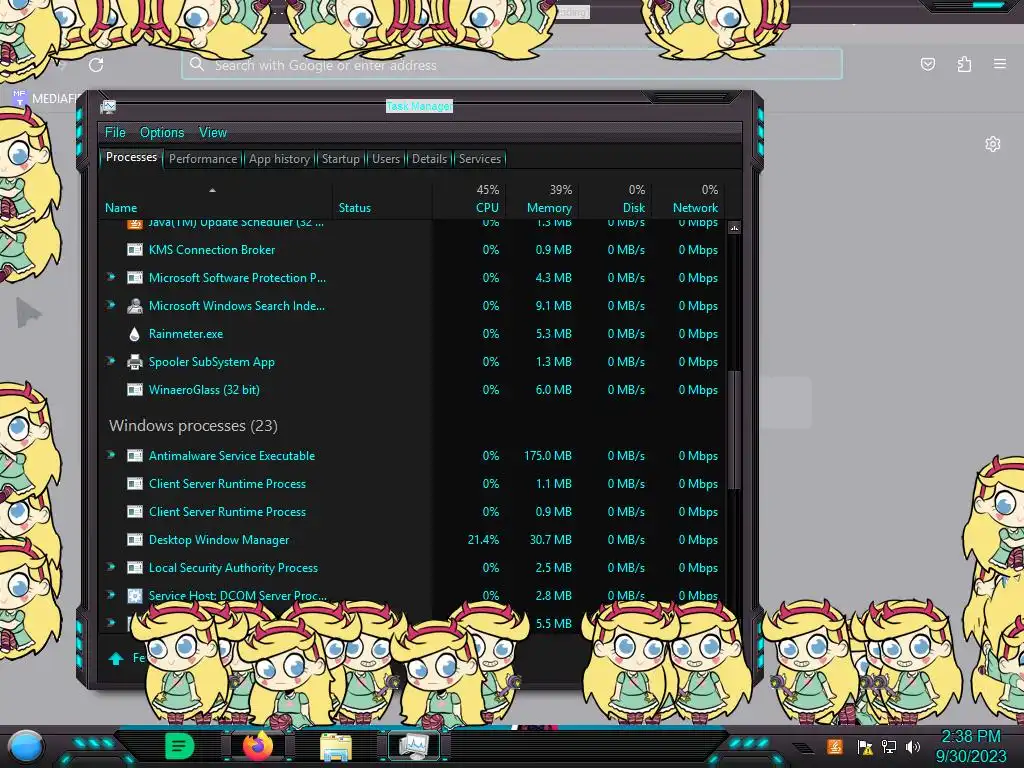Viewport: 1024px width, 768px height.
Task: Expand the Spooler SubSystem App row
Action: (x=111, y=361)
